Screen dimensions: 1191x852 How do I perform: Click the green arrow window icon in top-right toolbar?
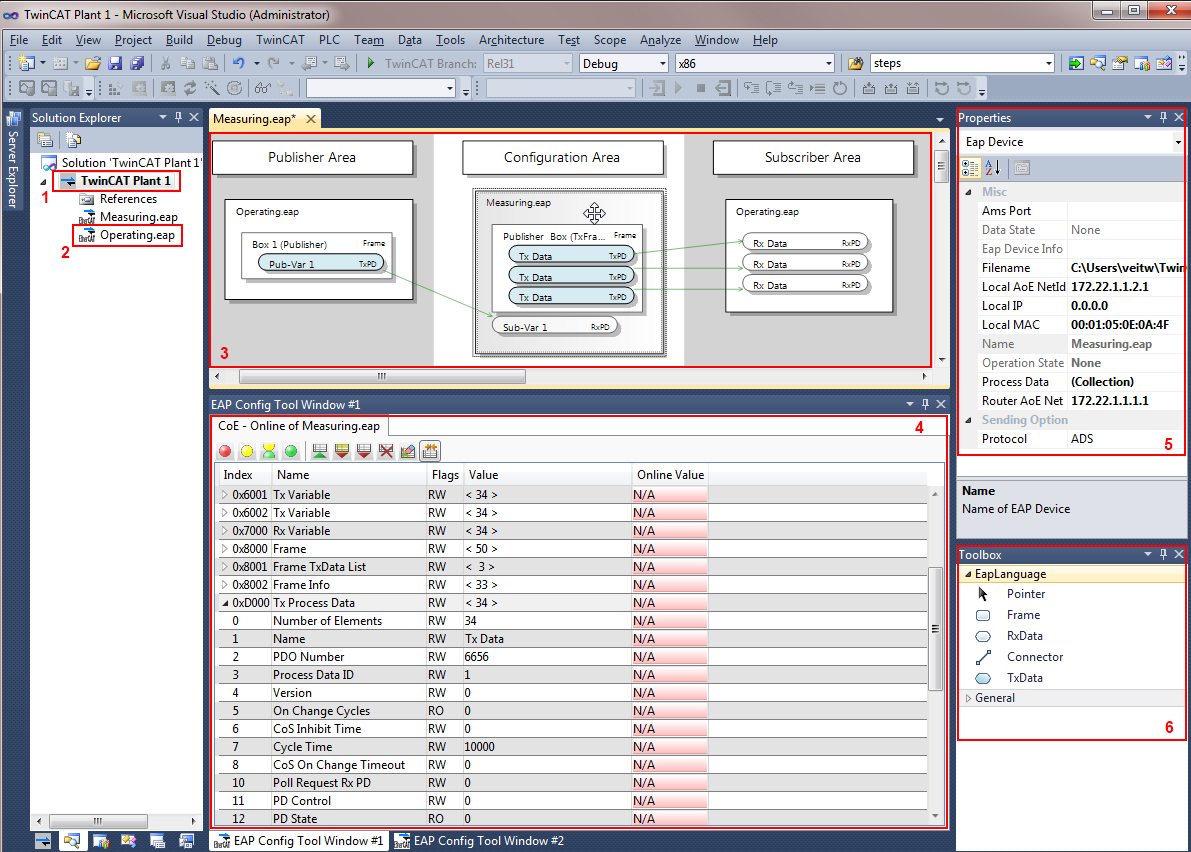click(x=1076, y=63)
